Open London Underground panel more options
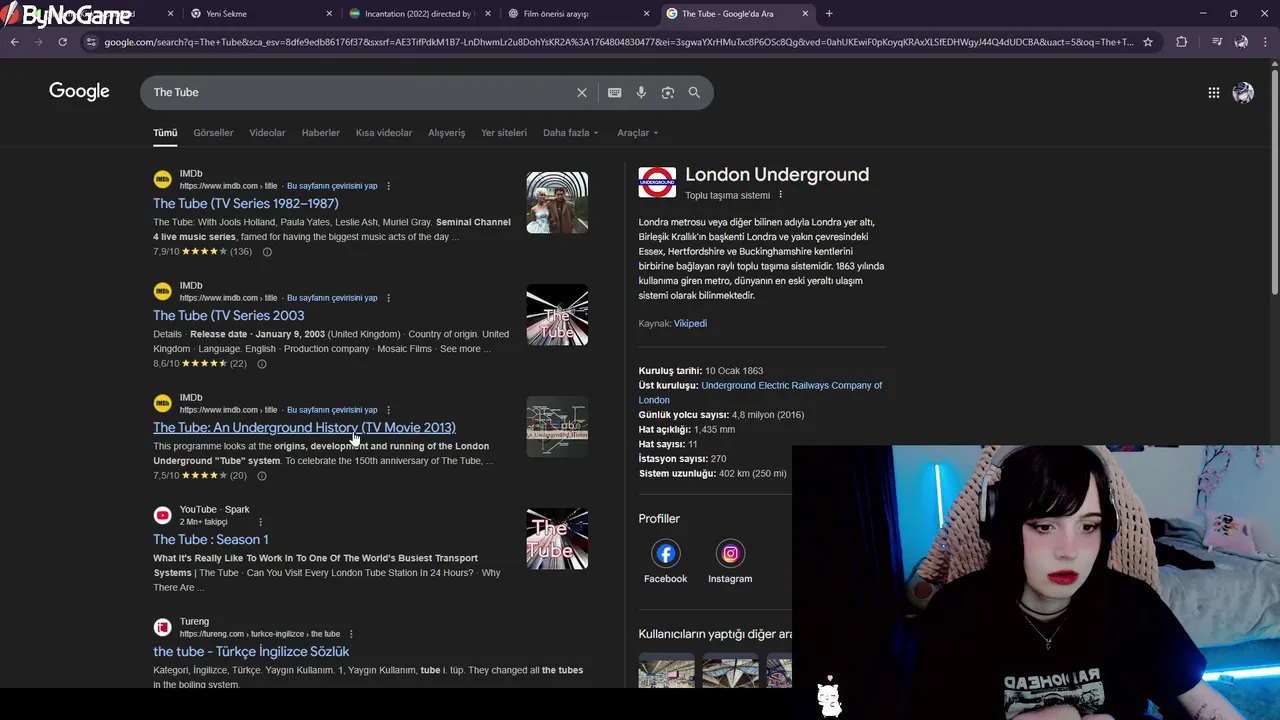The width and height of the screenshot is (1280, 720). [781, 195]
